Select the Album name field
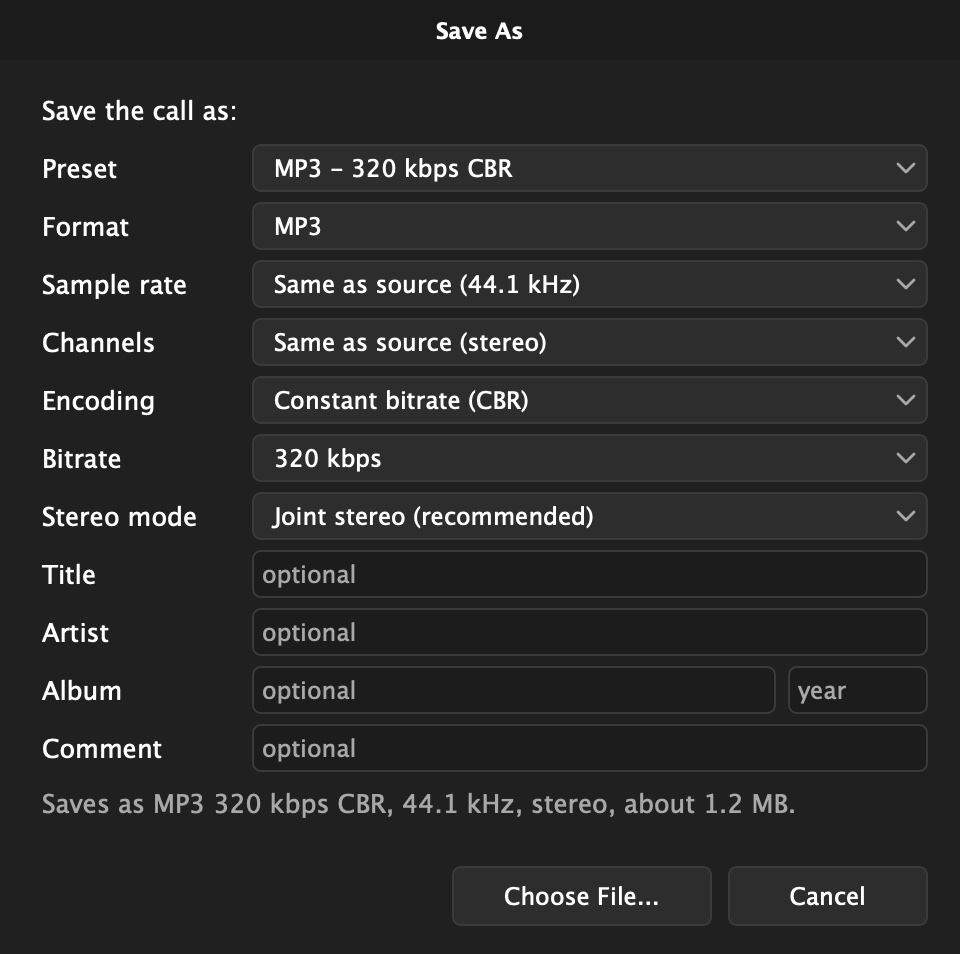This screenshot has height=954, width=960. pos(514,690)
